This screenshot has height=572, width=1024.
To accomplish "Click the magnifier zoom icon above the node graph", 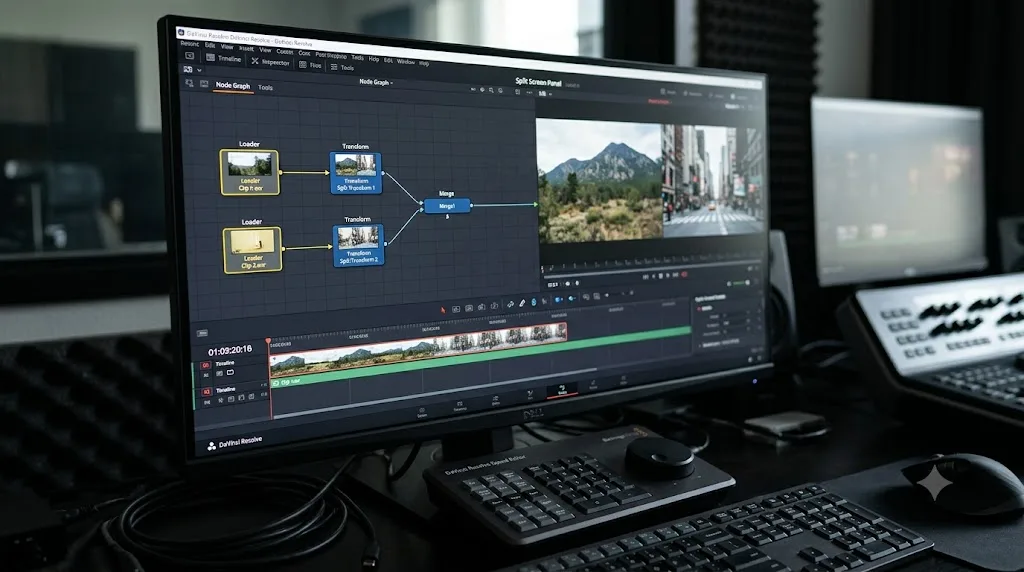I will (491, 90).
